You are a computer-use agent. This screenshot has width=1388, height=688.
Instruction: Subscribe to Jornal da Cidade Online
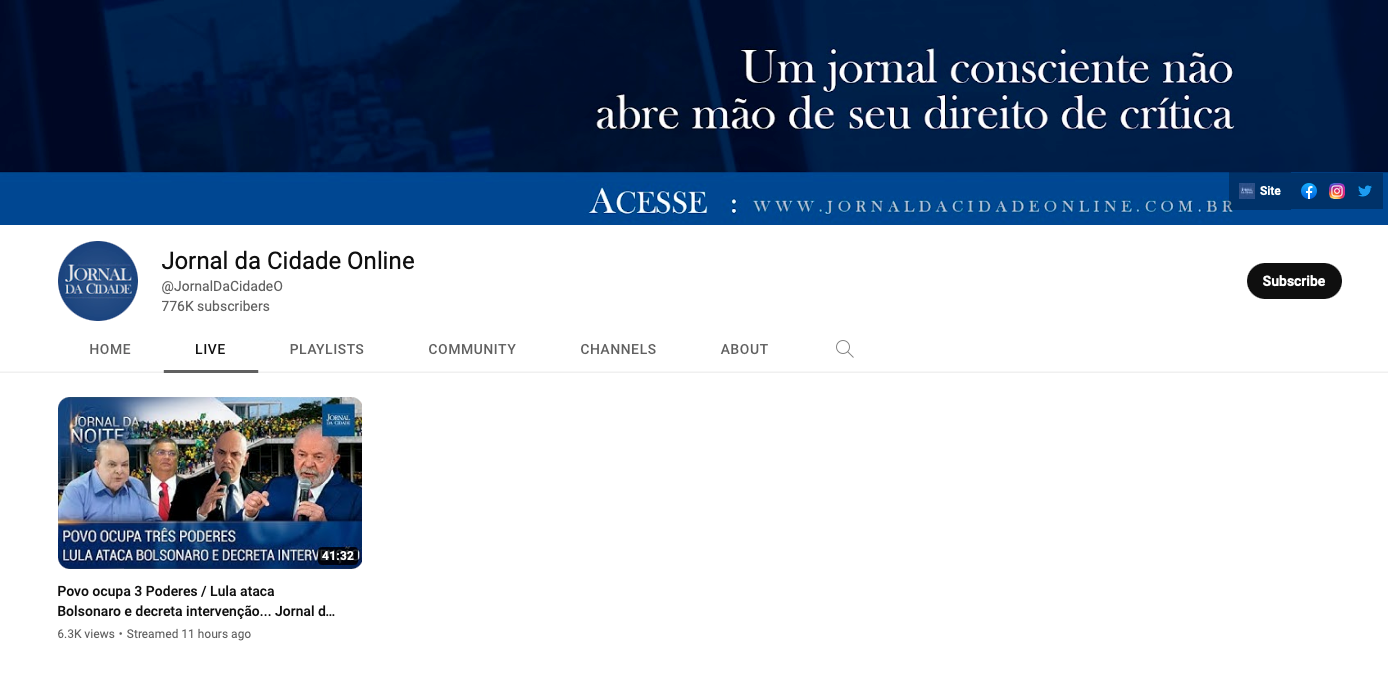point(1294,281)
